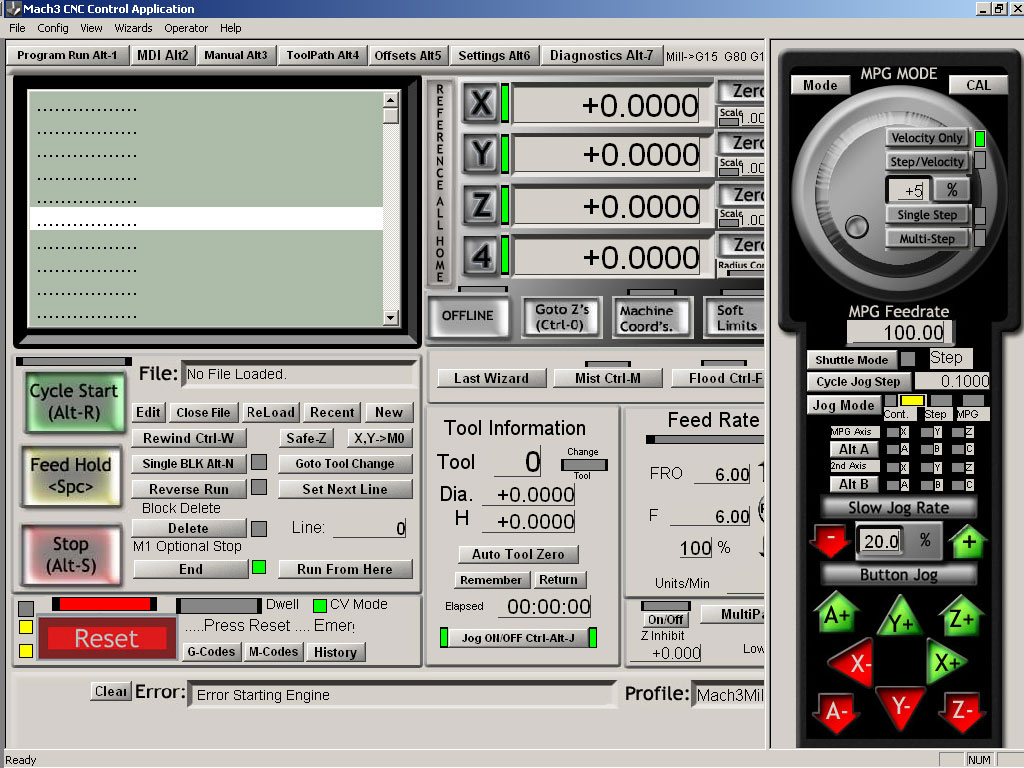Open the File menu
Screen dimensions: 1024x768
(x=17, y=28)
